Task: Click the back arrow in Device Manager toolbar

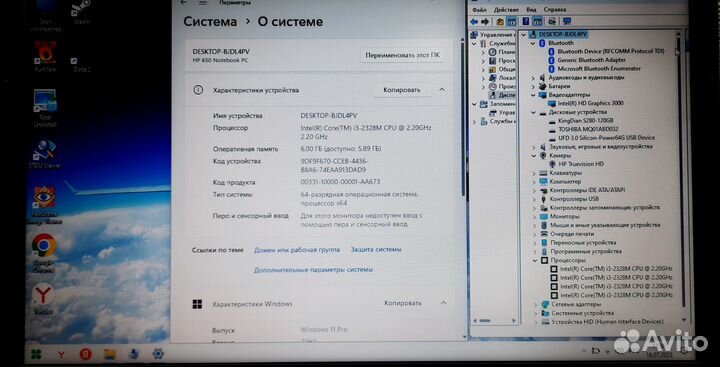Action: click(474, 22)
